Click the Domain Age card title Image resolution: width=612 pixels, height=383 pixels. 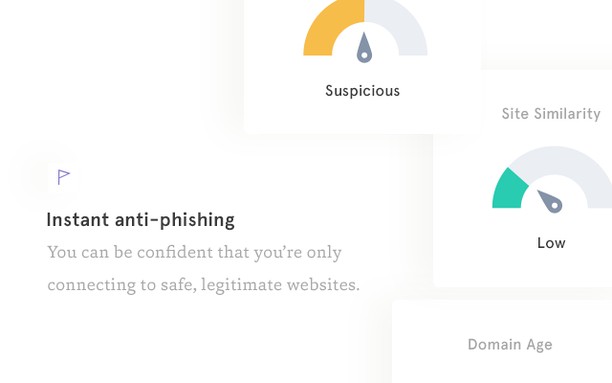coord(510,344)
